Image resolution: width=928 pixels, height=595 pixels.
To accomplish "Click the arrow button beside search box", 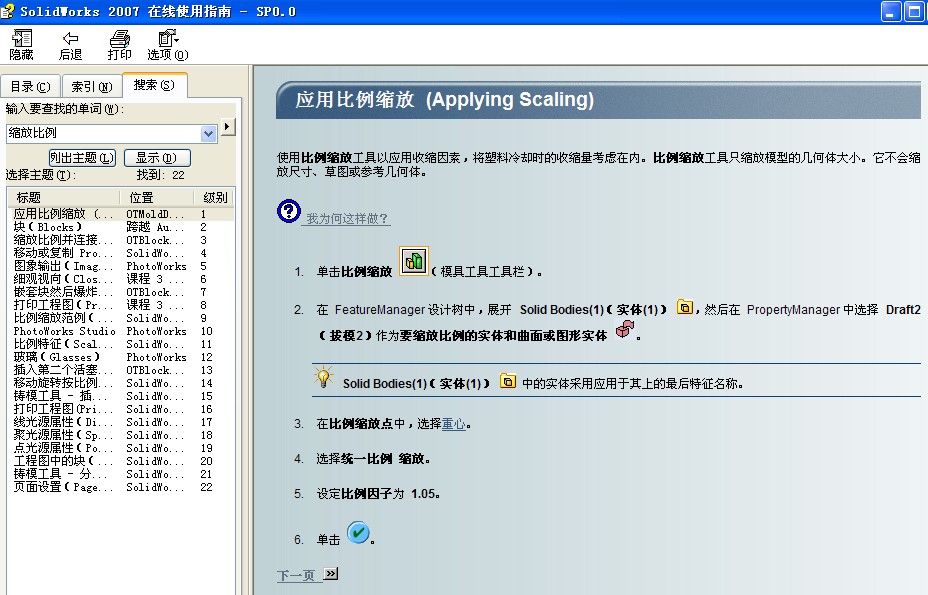I will 228,126.
